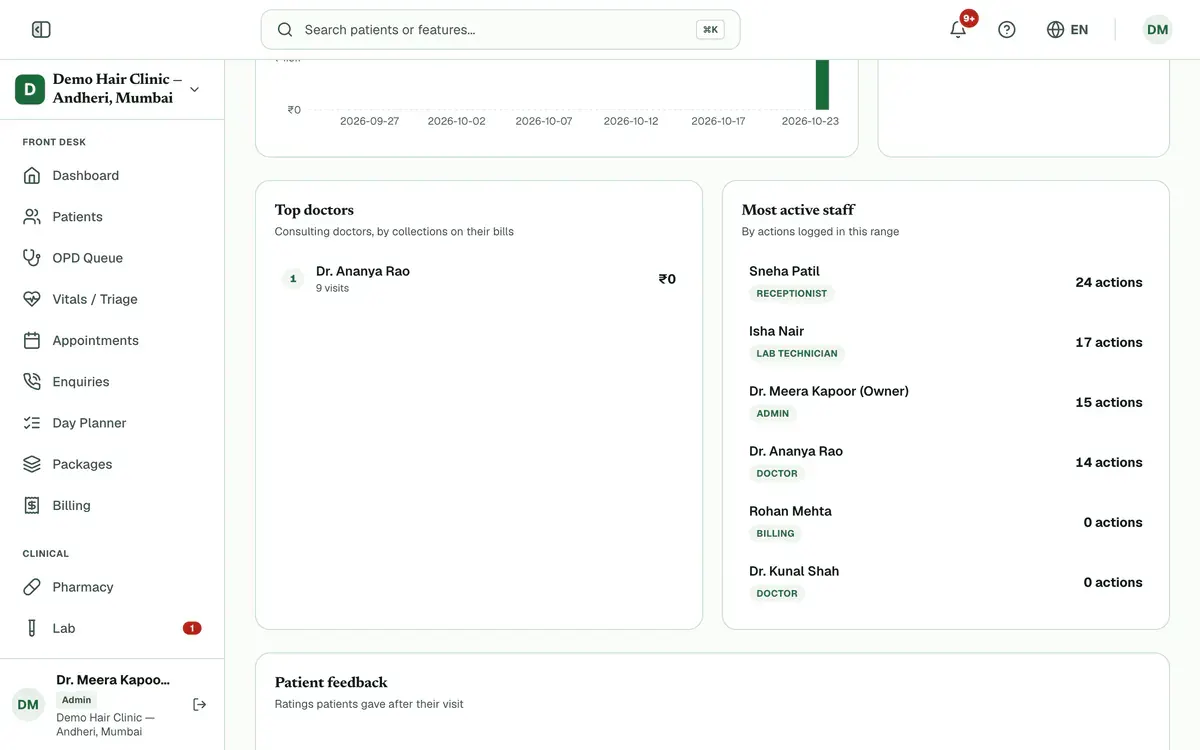Open the help question mark icon
1200x750 pixels.
(1007, 30)
